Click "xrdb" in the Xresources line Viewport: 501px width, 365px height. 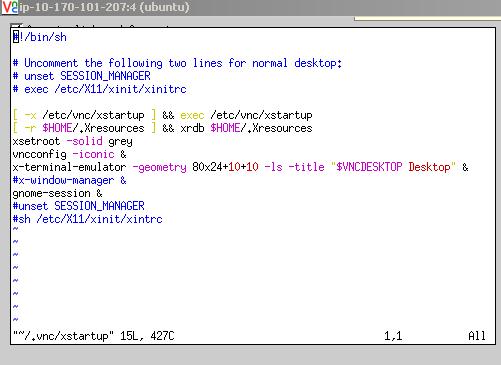click(x=192, y=128)
